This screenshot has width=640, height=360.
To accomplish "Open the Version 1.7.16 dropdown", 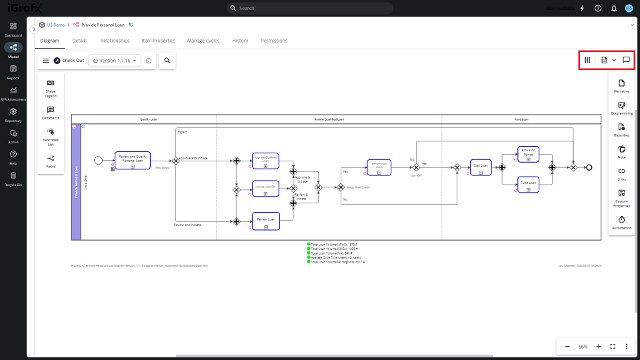I will click(x=115, y=60).
